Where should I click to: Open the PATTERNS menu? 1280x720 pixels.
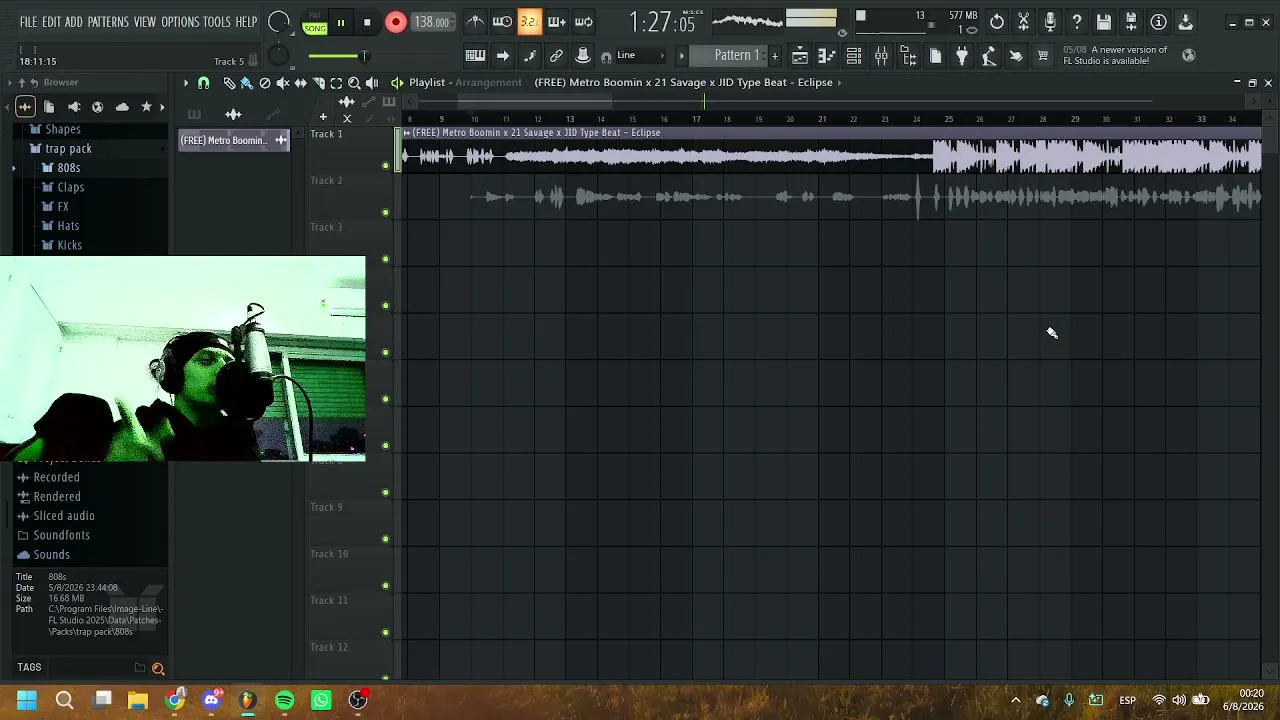(x=108, y=22)
